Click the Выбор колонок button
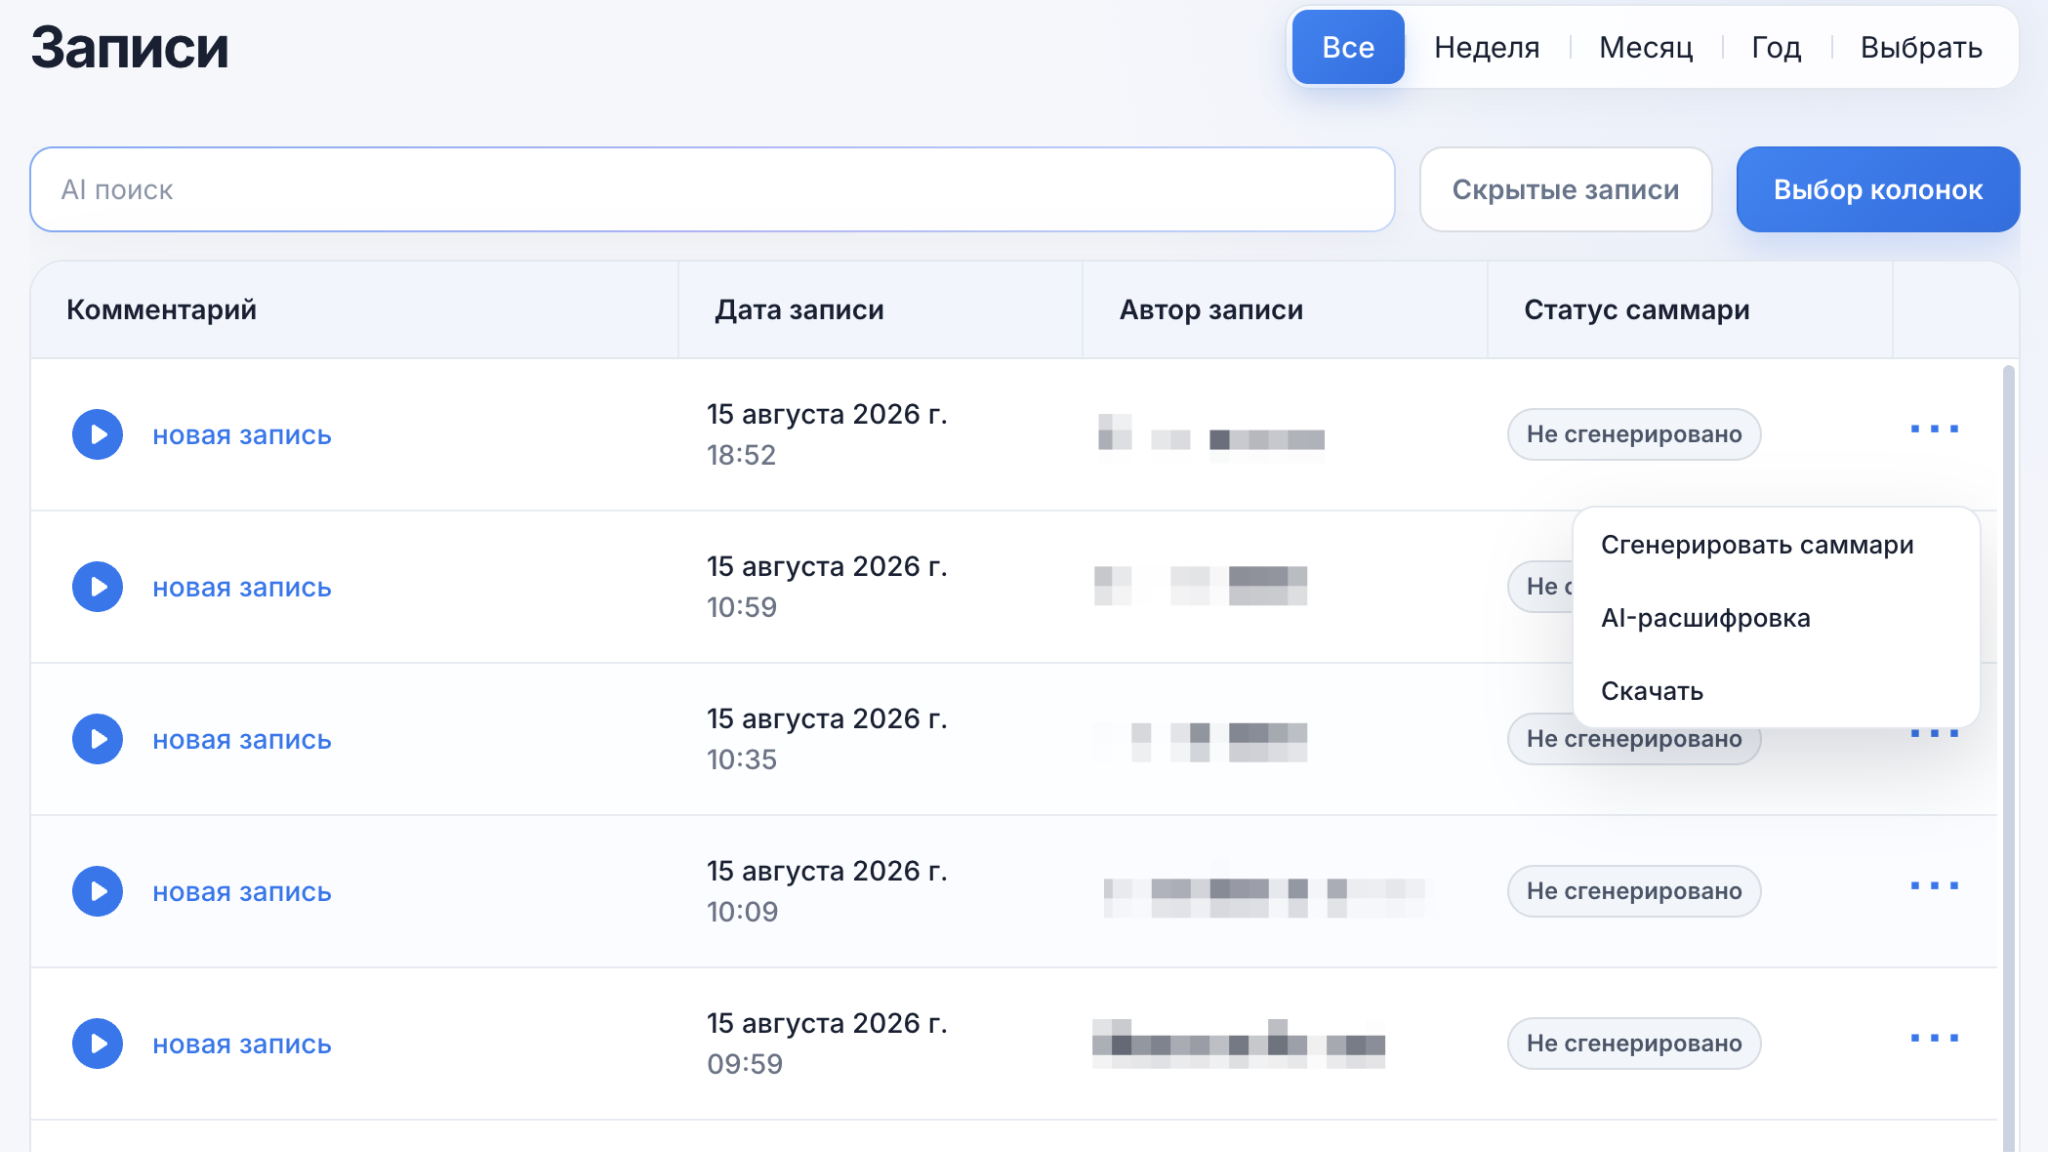 click(1878, 190)
